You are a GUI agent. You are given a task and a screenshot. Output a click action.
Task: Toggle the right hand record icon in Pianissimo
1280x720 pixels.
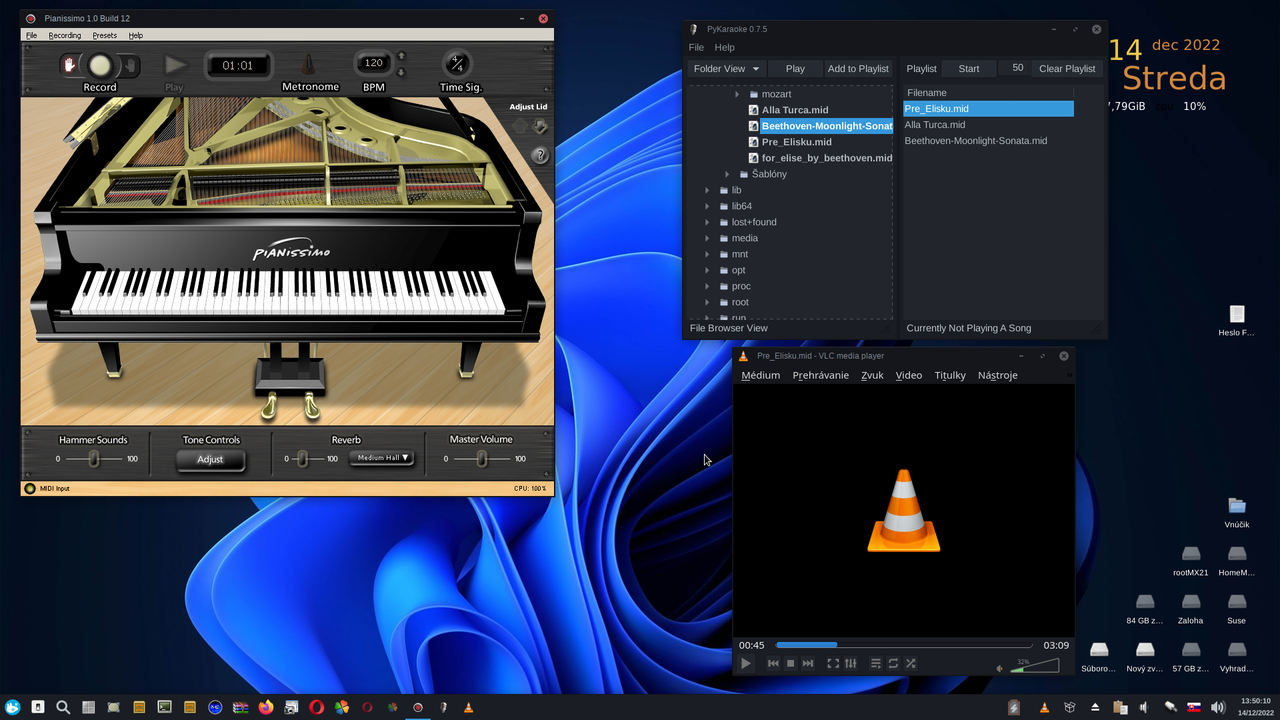(x=130, y=67)
